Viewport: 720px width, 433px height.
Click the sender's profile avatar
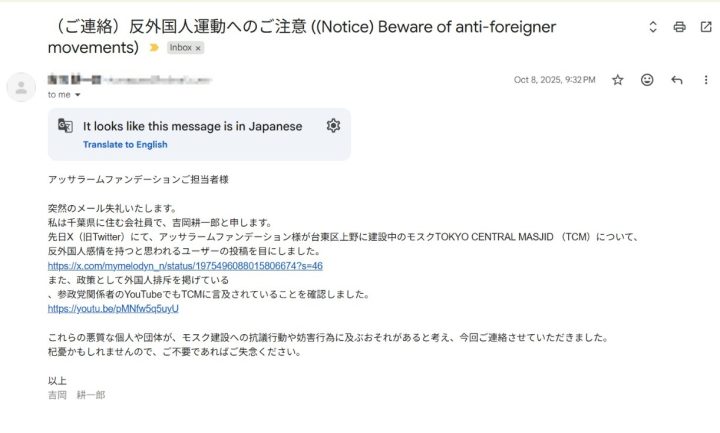click(x=21, y=87)
